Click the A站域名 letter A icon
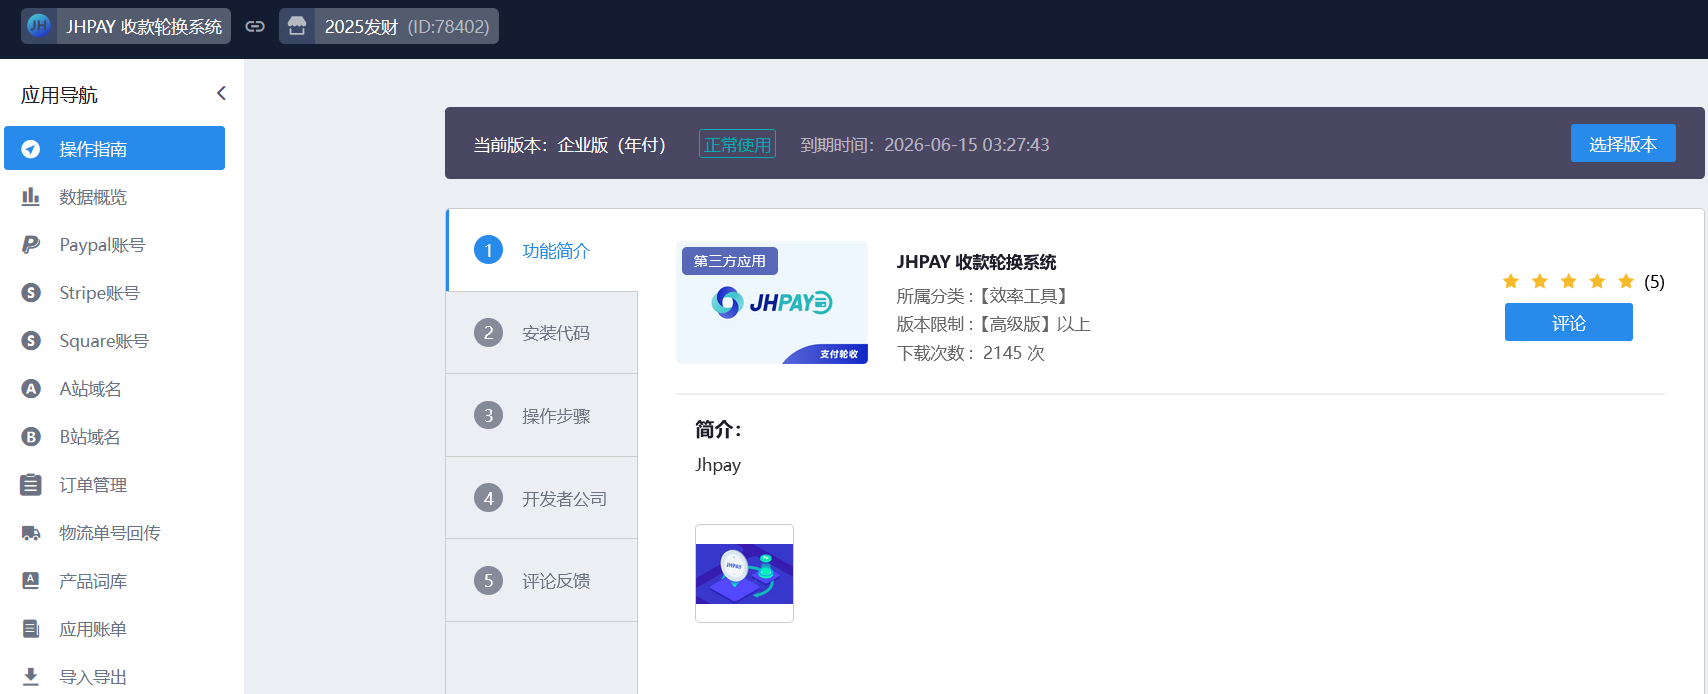Viewport: 1708px width, 694px height. 31,389
